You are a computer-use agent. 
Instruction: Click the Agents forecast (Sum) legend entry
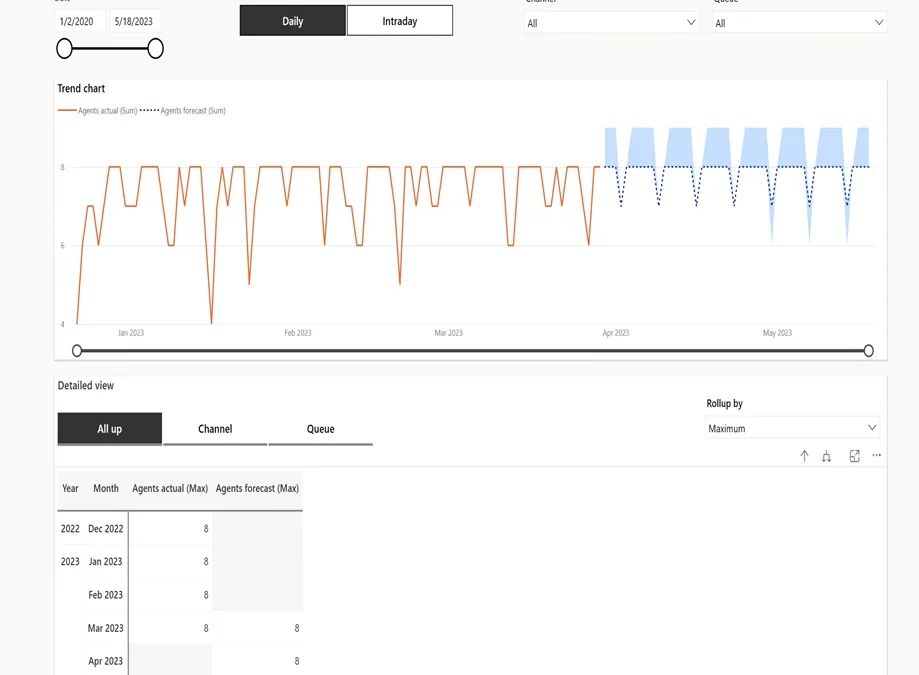(183, 111)
